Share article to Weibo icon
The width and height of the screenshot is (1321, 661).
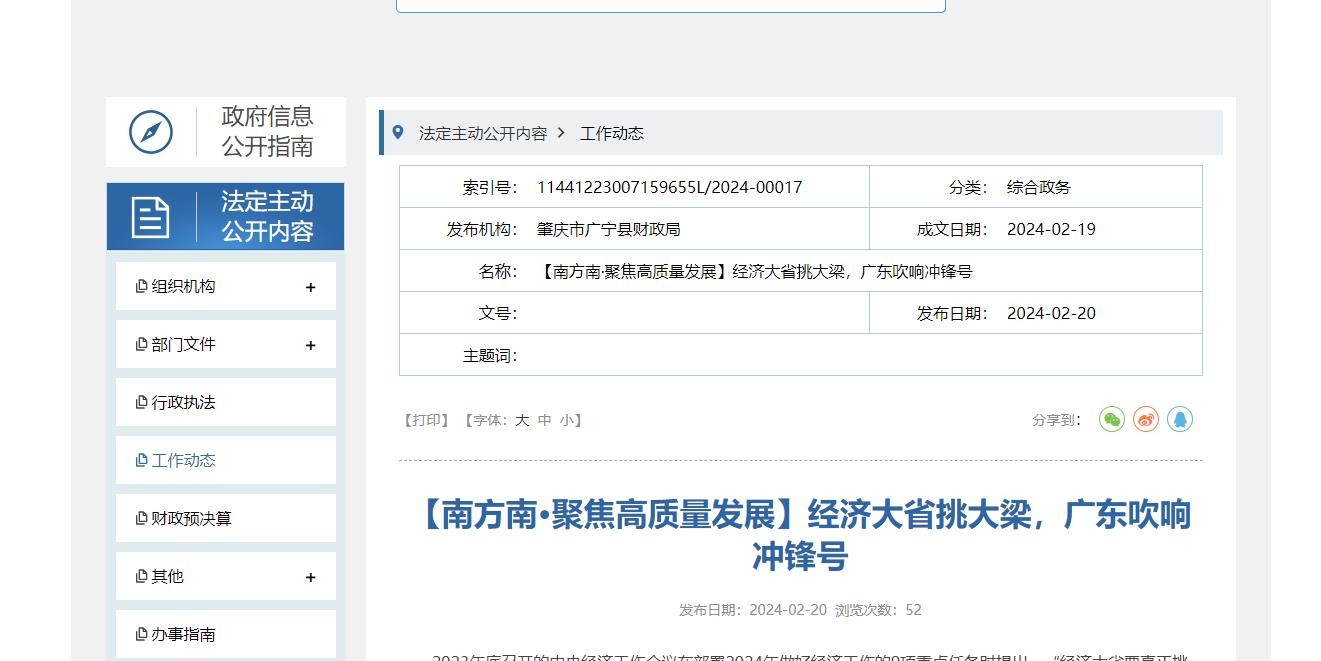1145,420
